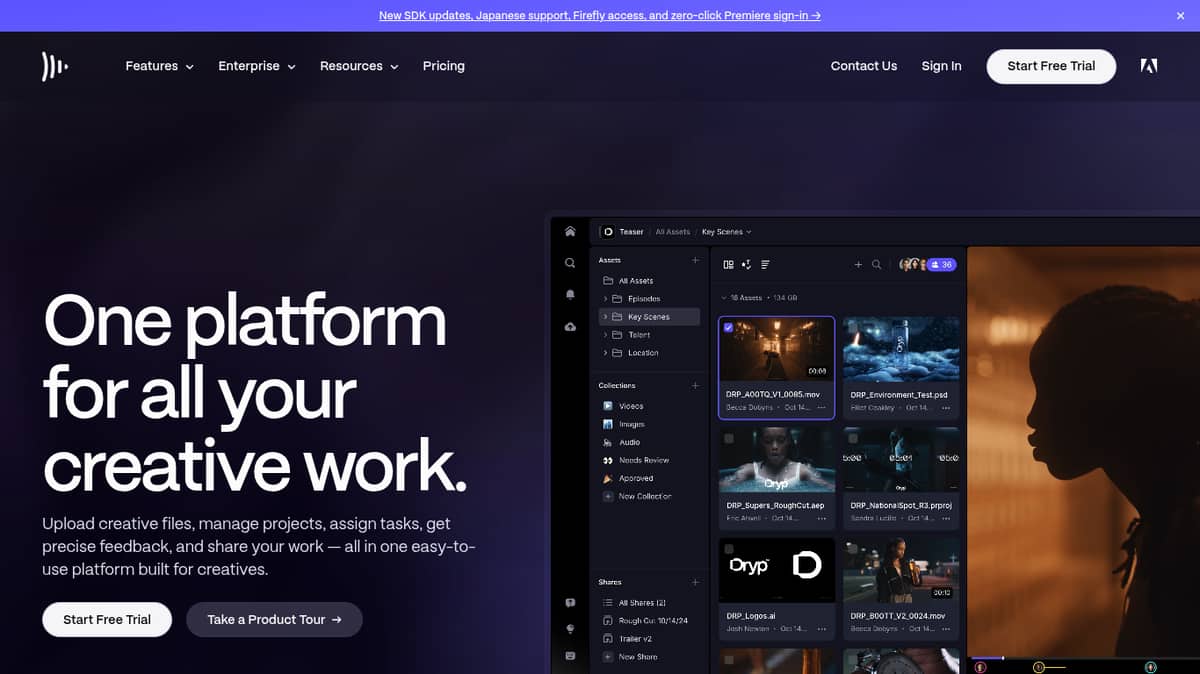Check the DRP_Logos.ai checkbox

click(728, 549)
